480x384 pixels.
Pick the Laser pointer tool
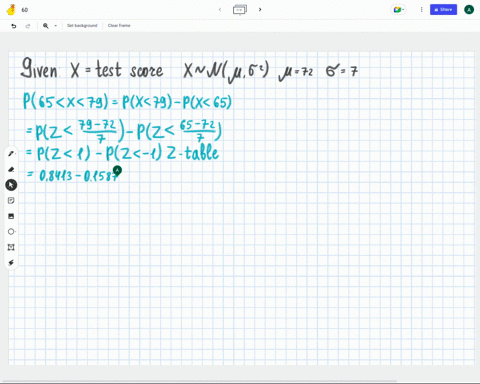click(11, 263)
